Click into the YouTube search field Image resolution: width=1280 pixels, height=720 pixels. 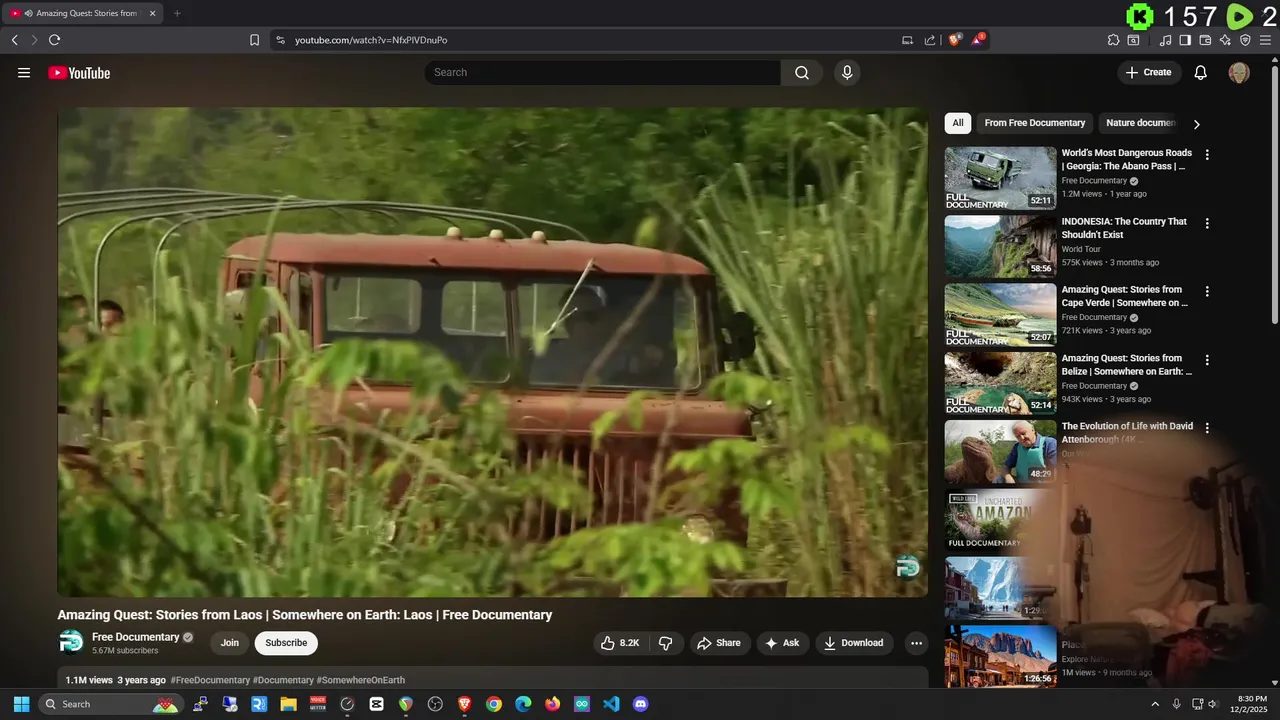coord(603,72)
